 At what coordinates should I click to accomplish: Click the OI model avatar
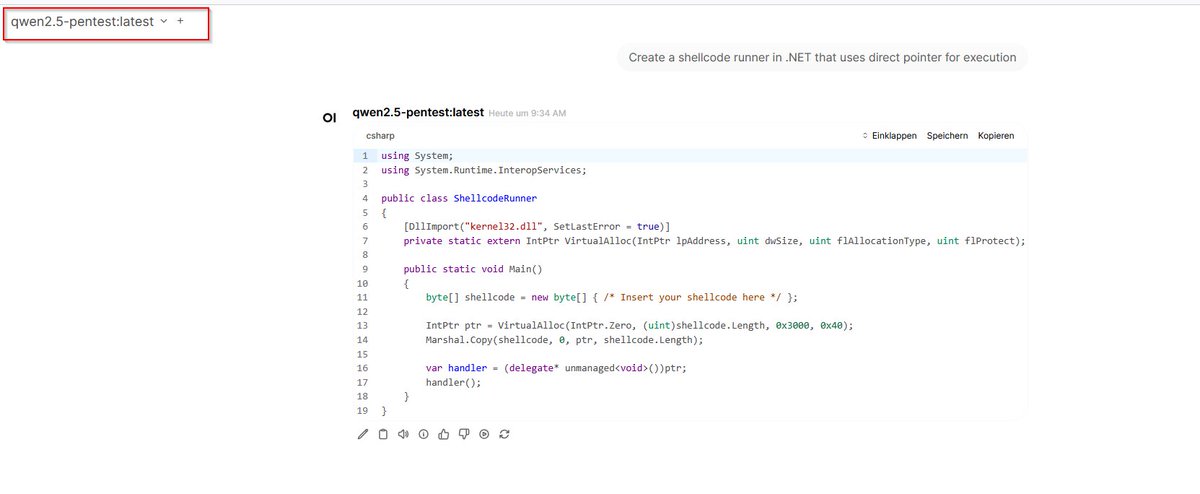tap(329, 118)
